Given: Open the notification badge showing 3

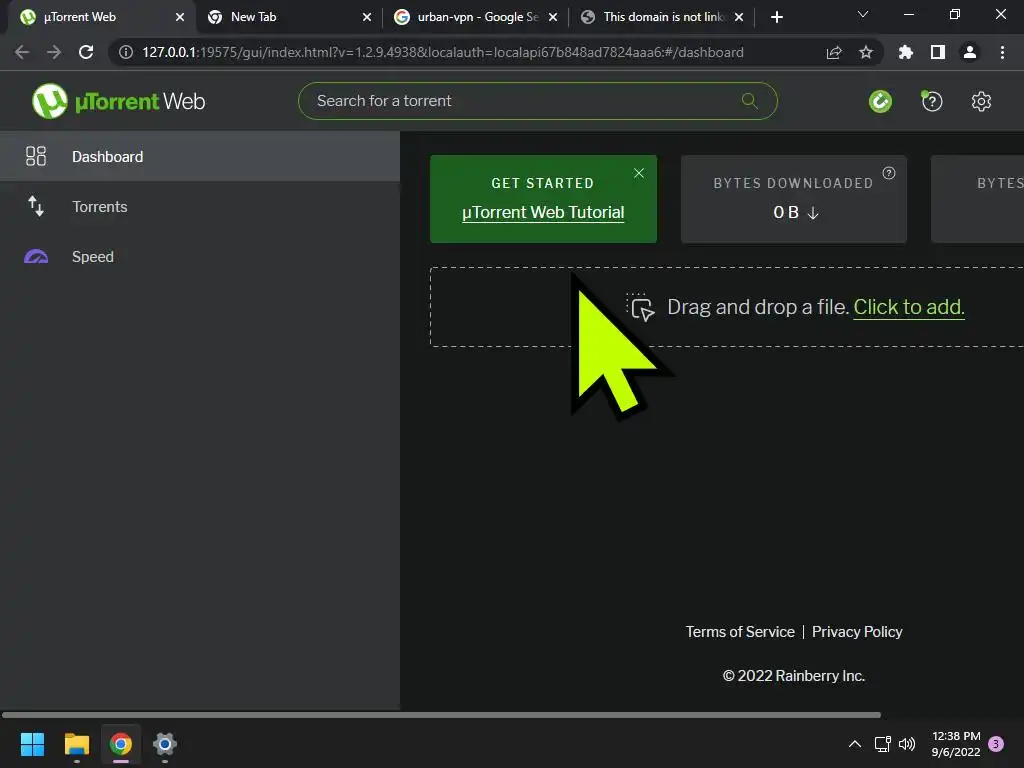Looking at the screenshot, I should pyautogui.click(x=996, y=743).
